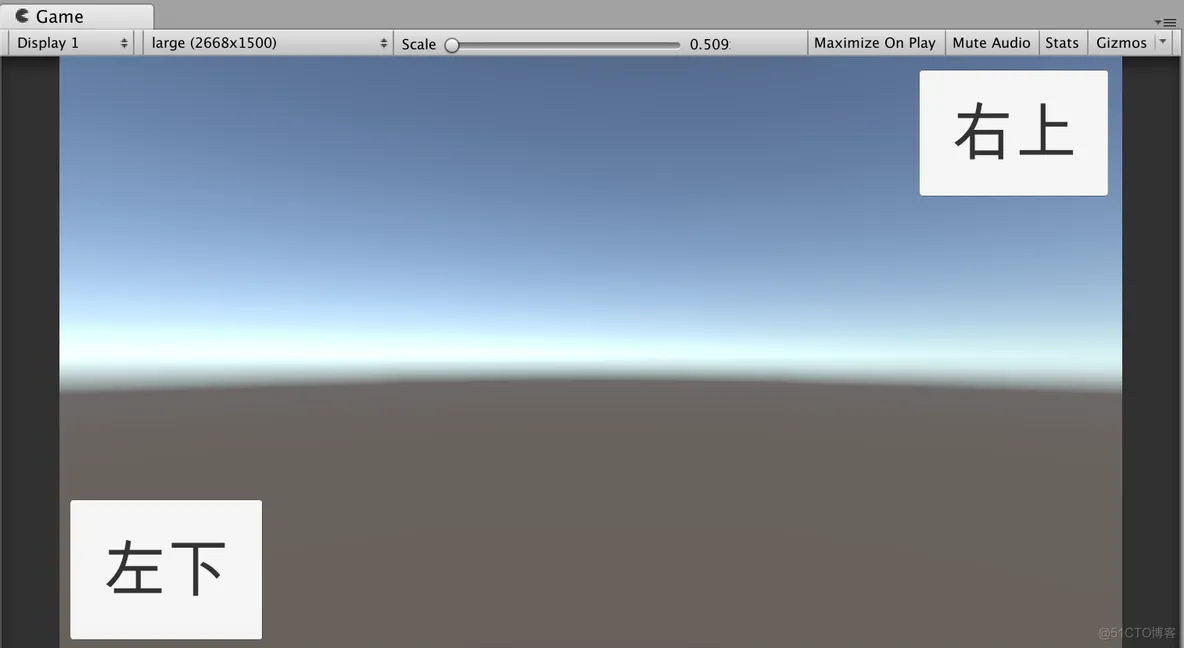
Task: Click the Unity icon on Game tab
Action: coord(23,16)
